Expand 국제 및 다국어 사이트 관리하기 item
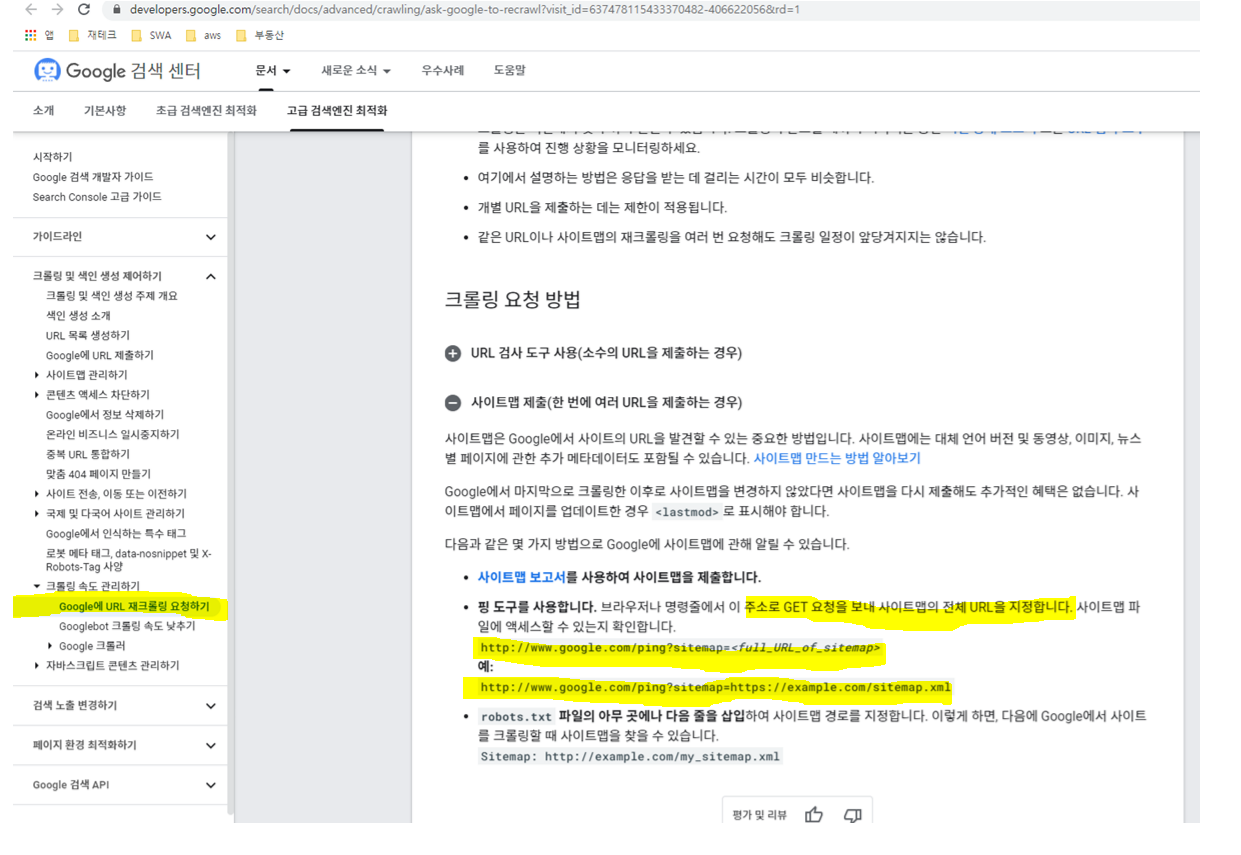This screenshot has height=855, width=1241. [37, 514]
